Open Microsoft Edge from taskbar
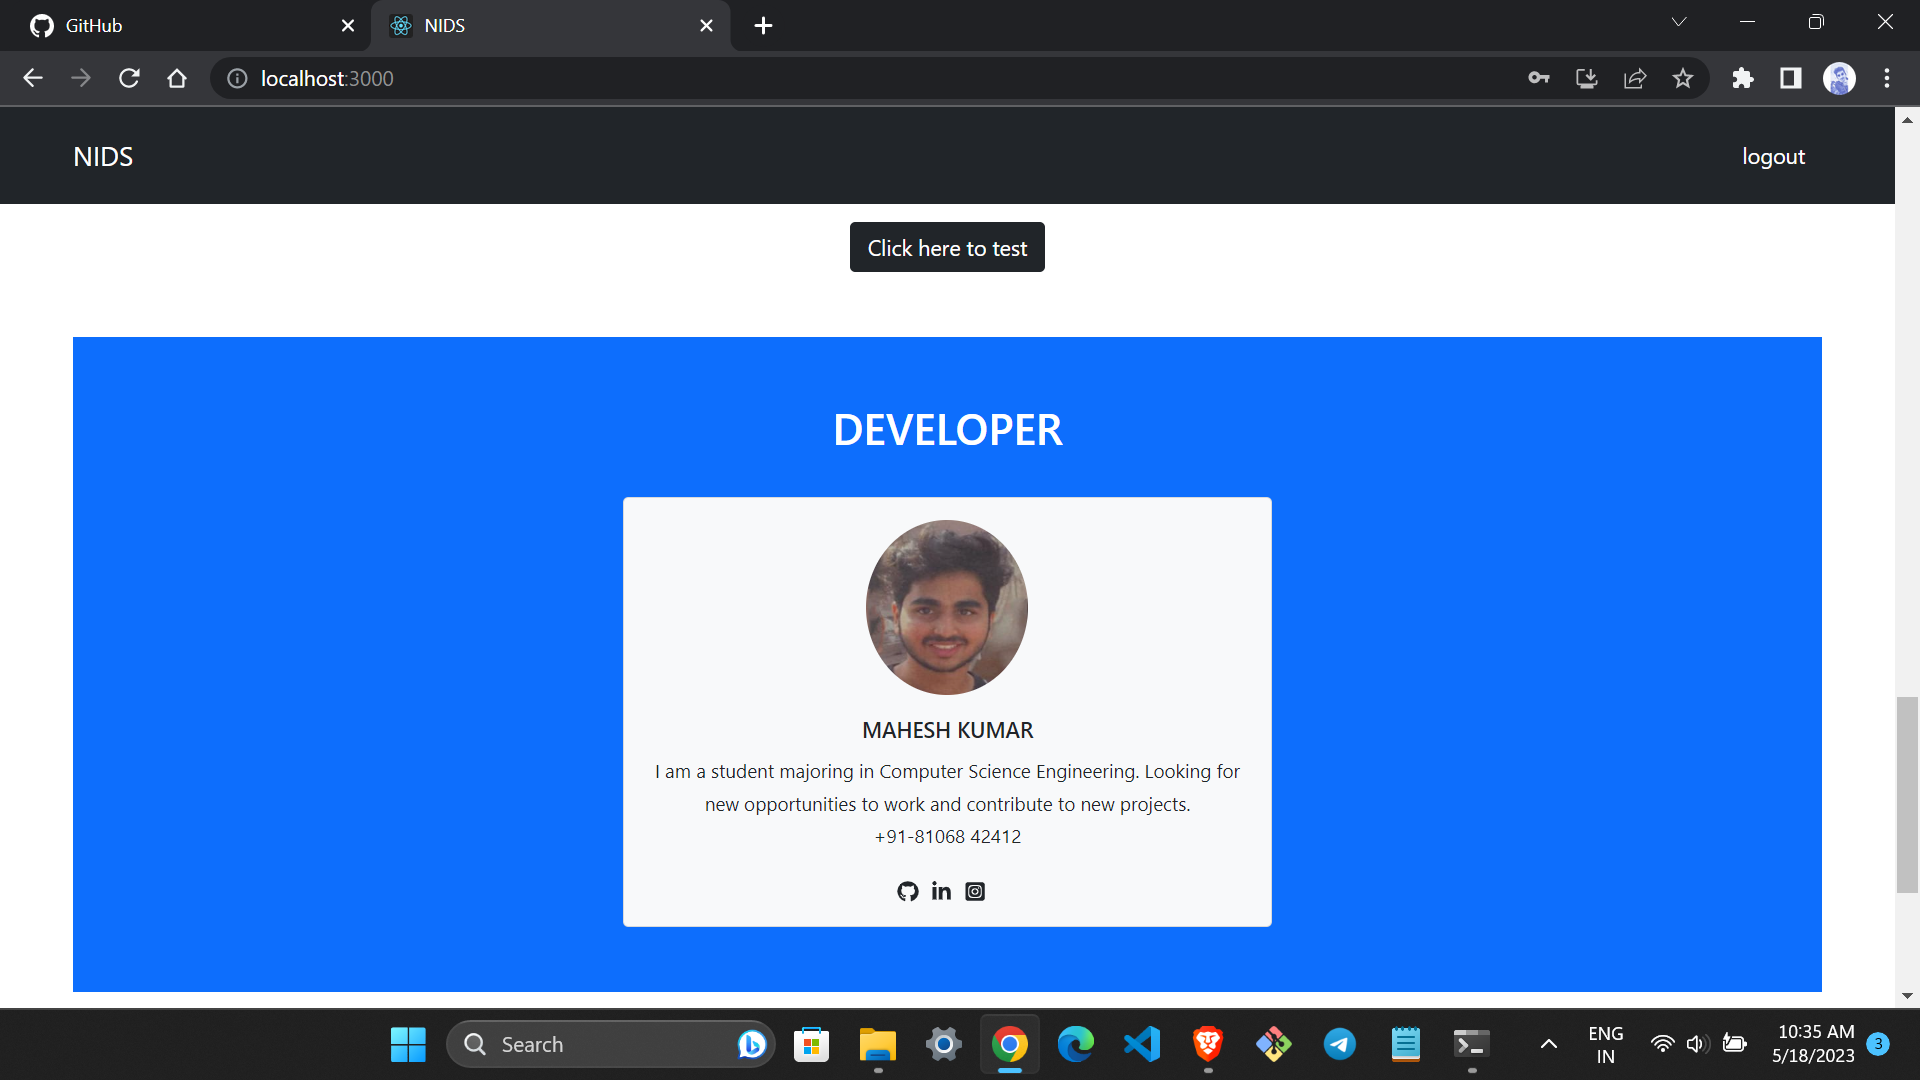Screen dimensions: 1920x1080 (x=1076, y=1044)
